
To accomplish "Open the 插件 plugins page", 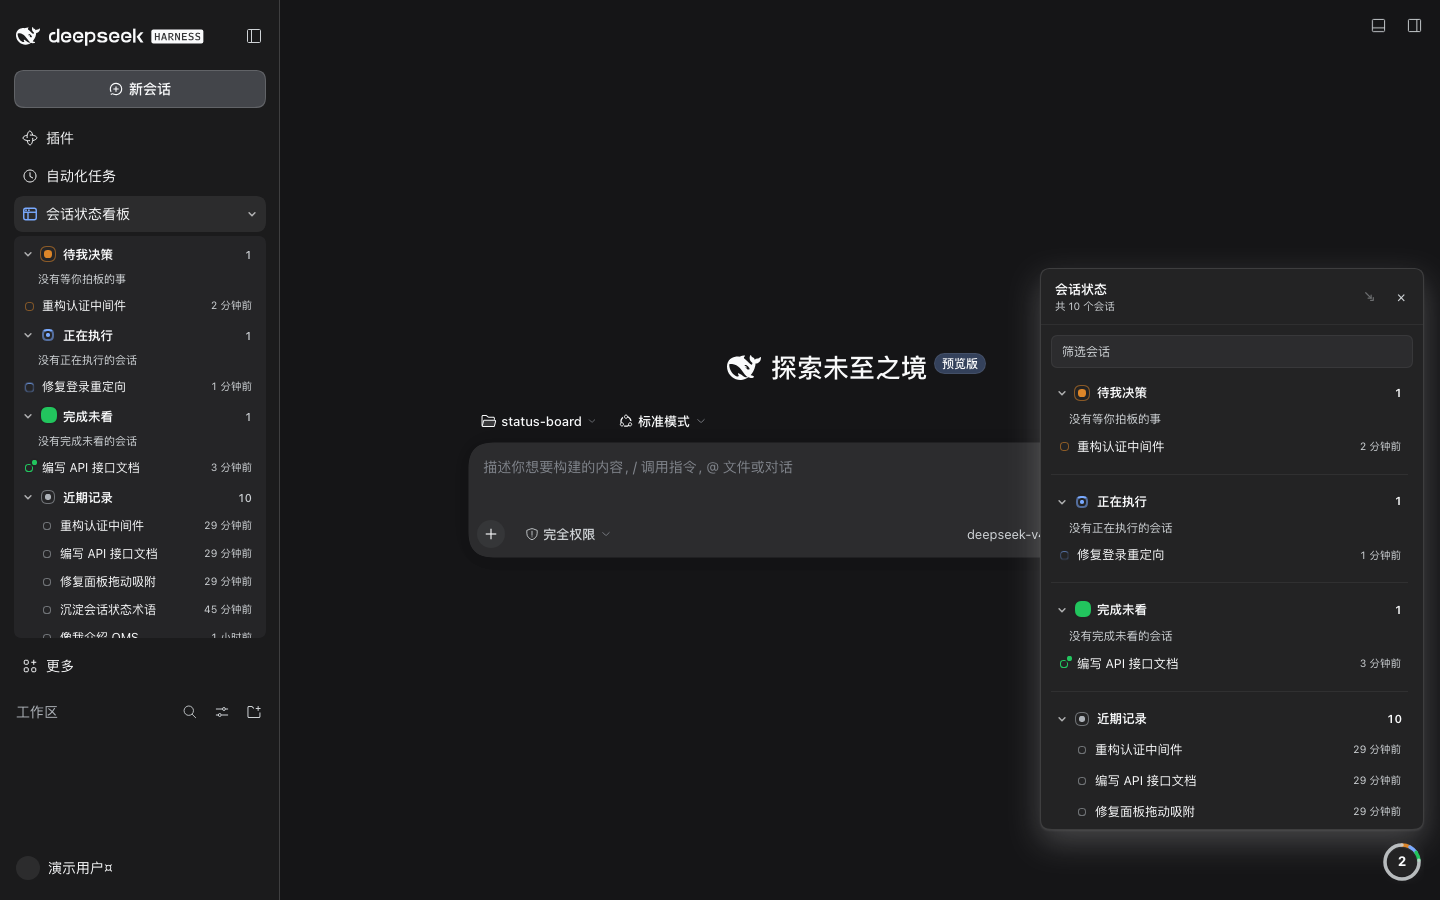I will point(140,138).
